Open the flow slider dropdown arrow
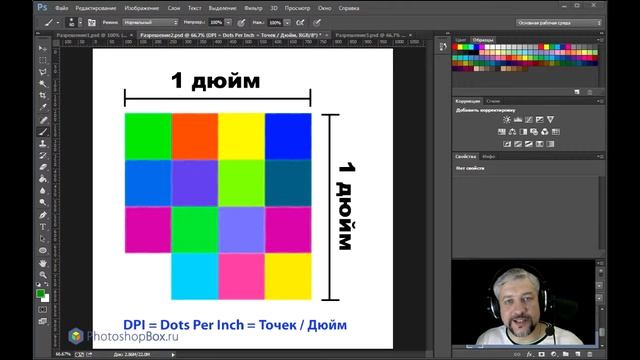 coord(287,23)
